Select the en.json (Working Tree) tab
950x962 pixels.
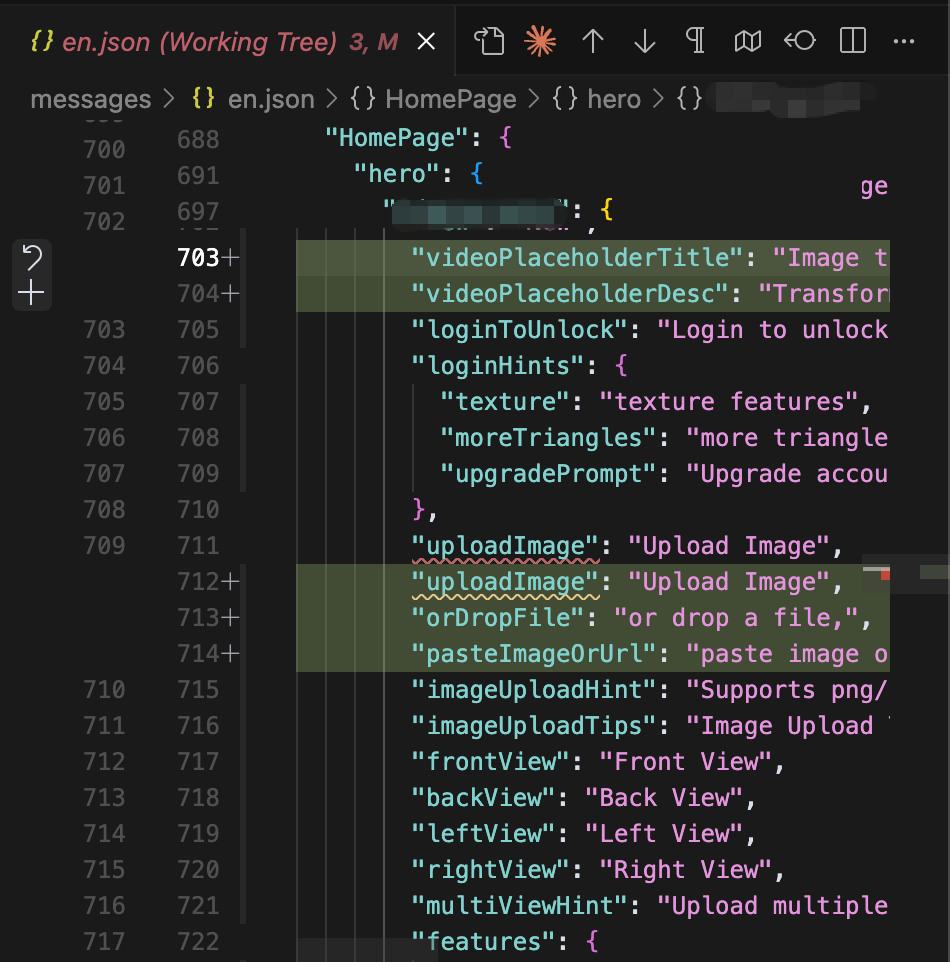pyautogui.click(x=227, y=42)
